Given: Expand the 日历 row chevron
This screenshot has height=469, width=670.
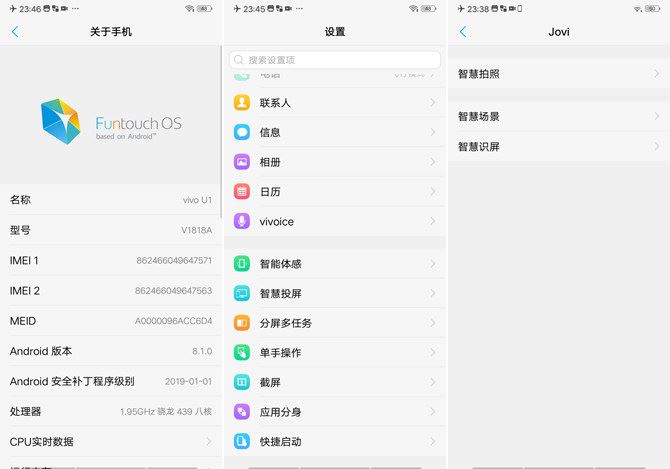Looking at the screenshot, I should pyautogui.click(x=432, y=191).
